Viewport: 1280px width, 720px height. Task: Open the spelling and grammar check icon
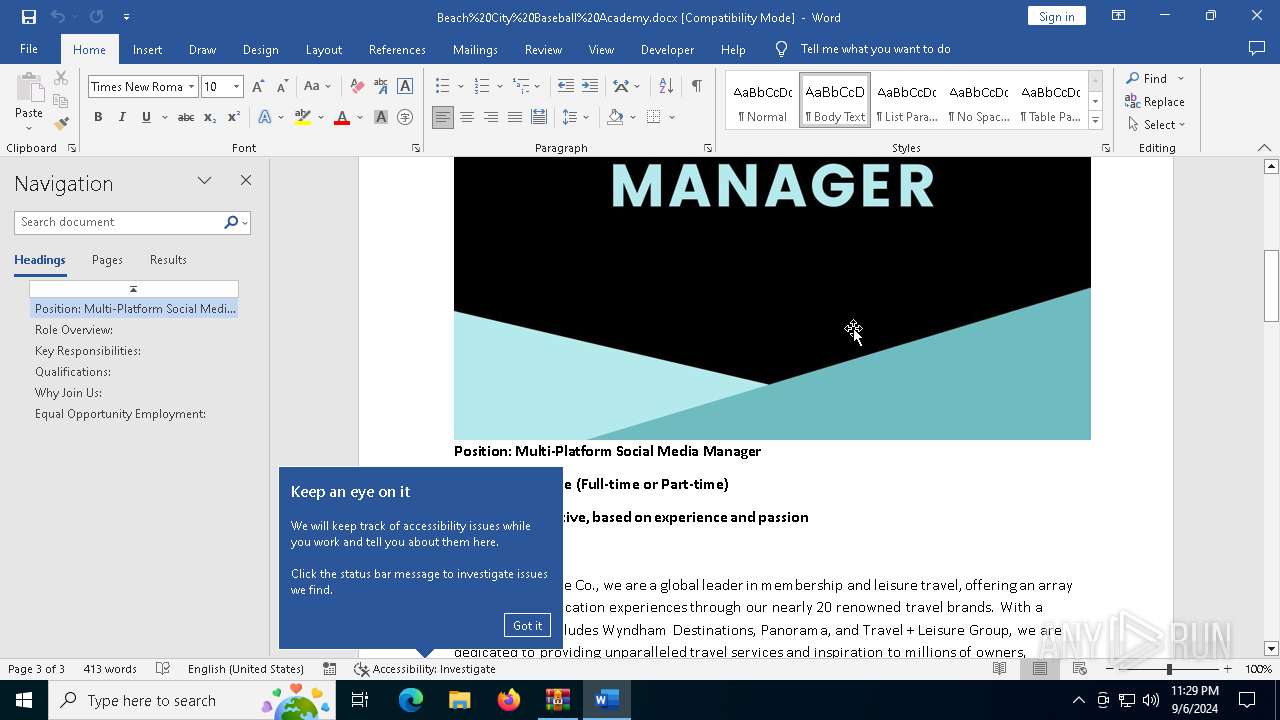[163, 669]
